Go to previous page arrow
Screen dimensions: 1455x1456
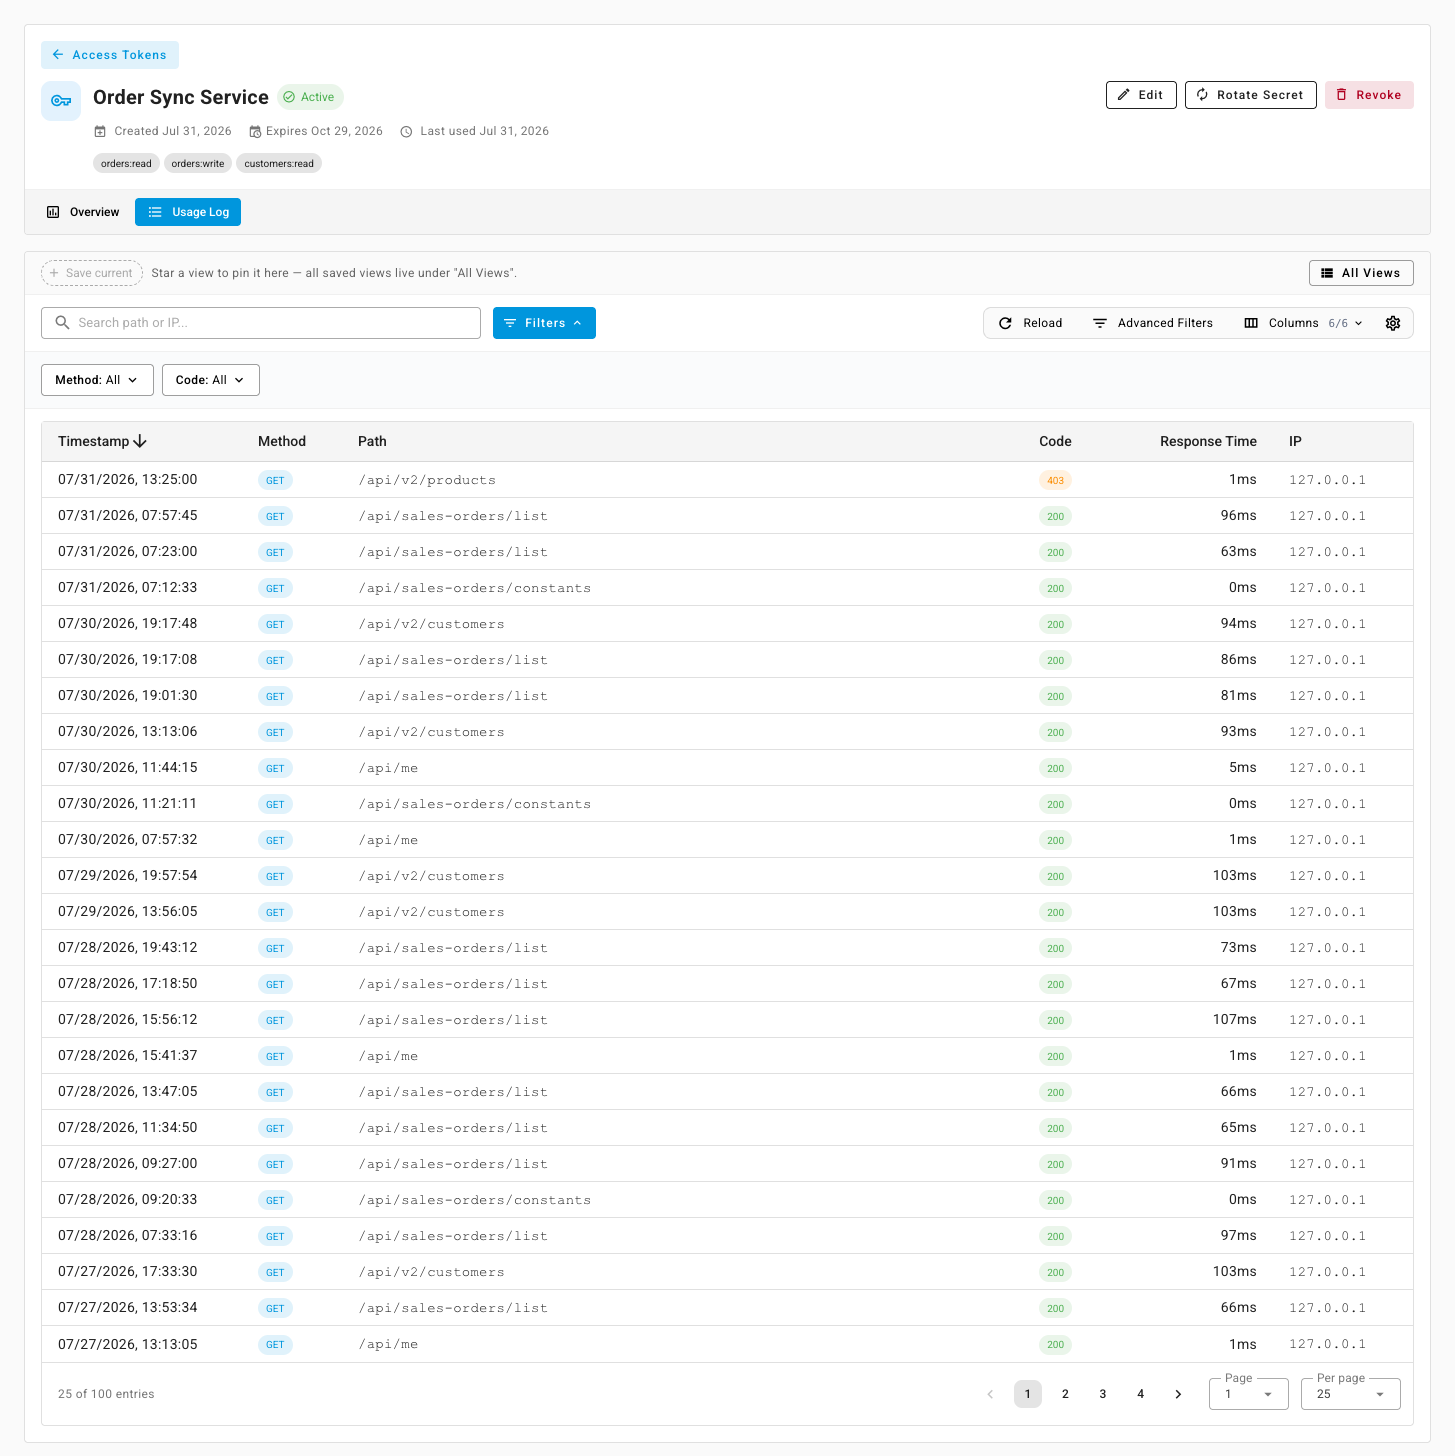pos(990,1394)
